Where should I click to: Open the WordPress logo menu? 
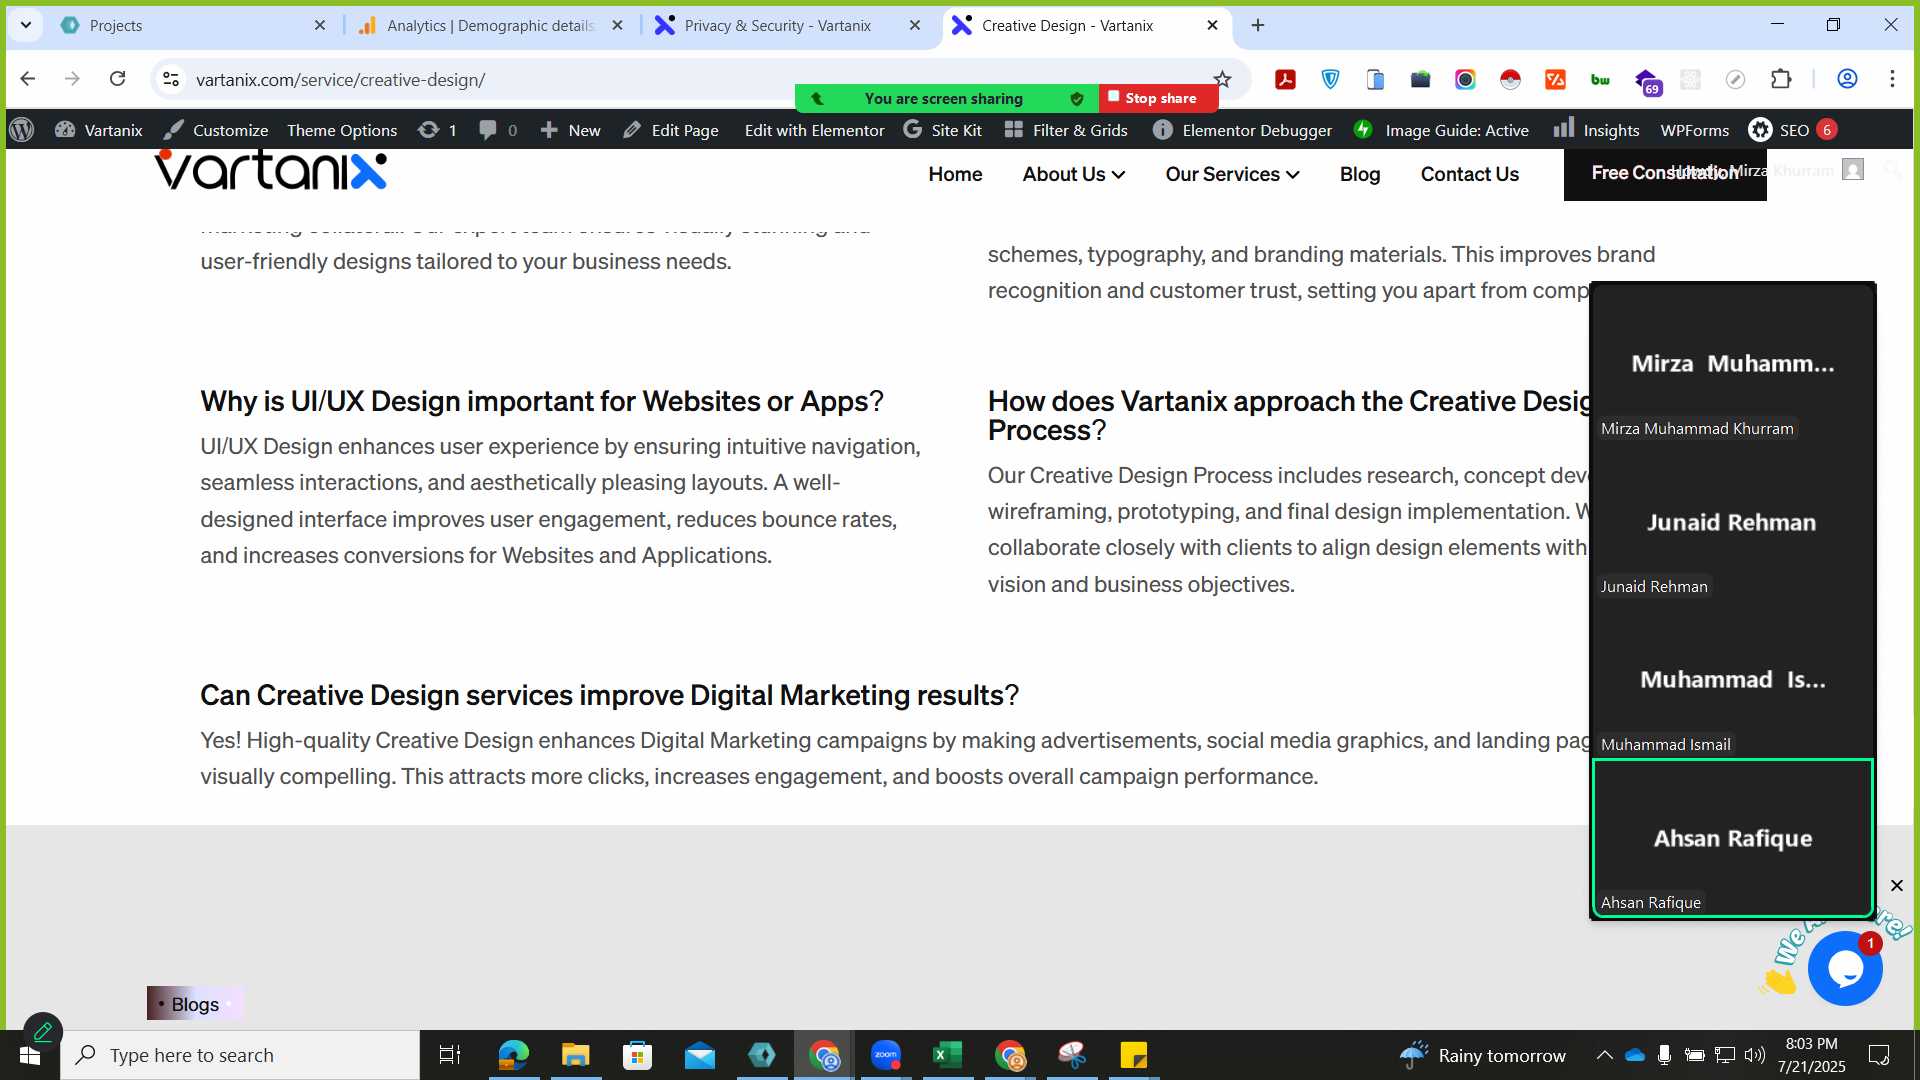pyautogui.click(x=22, y=130)
